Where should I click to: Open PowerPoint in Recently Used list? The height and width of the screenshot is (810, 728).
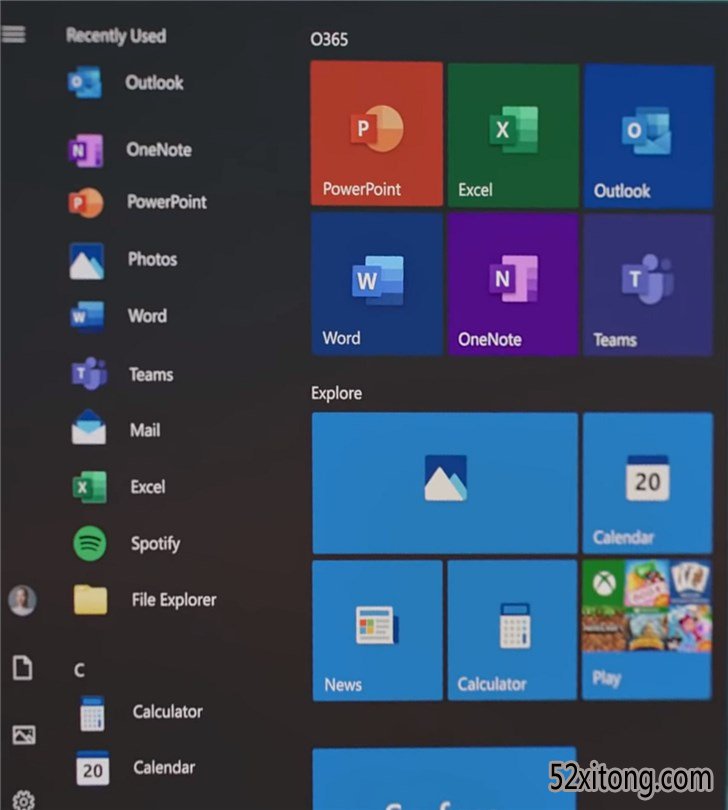click(x=137, y=202)
